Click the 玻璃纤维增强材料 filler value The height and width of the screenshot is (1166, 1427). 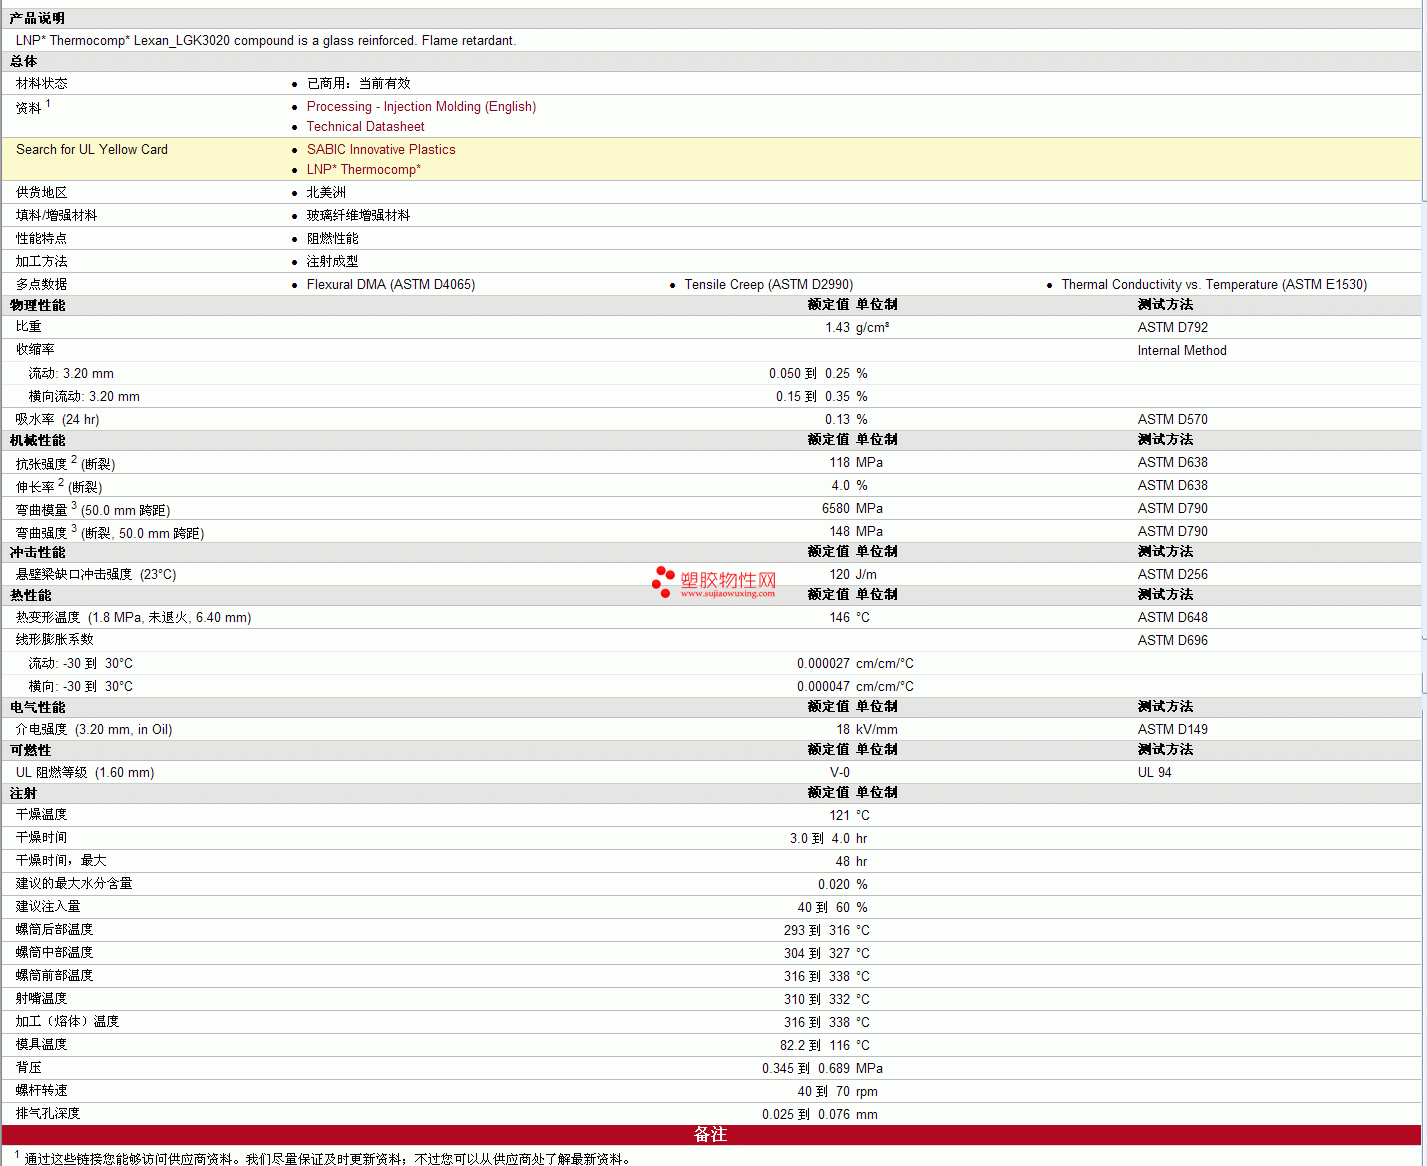click(358, 216)
